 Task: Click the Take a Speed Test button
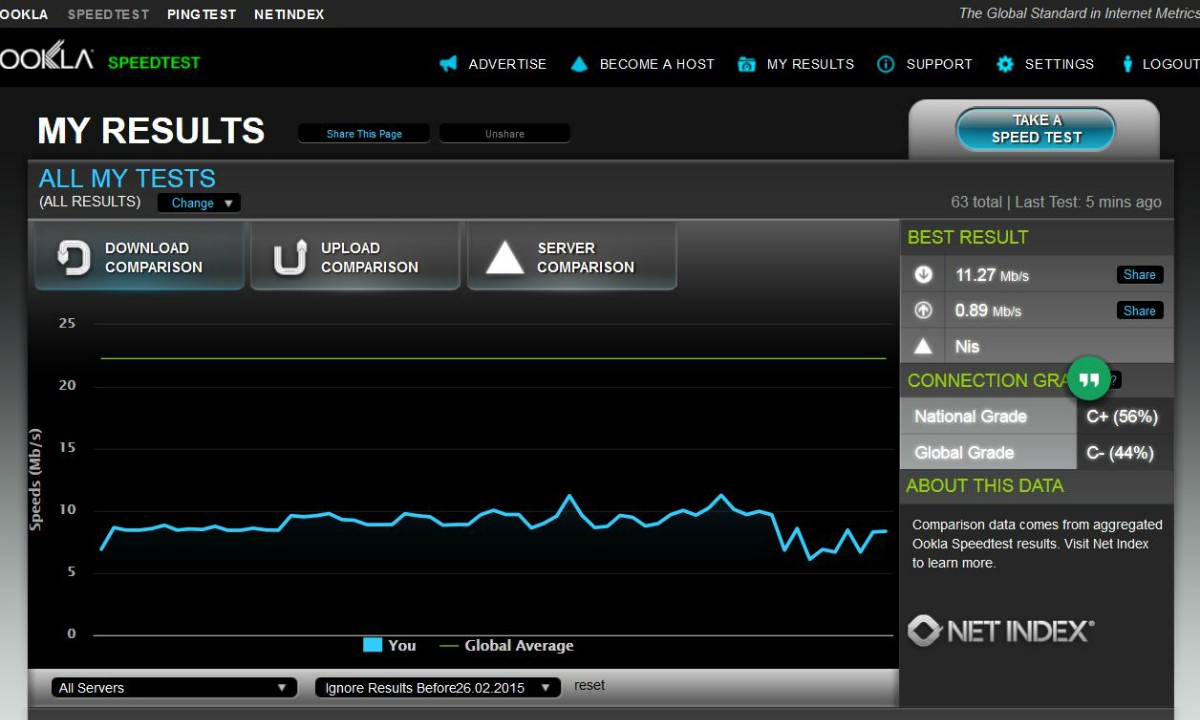1036,129
